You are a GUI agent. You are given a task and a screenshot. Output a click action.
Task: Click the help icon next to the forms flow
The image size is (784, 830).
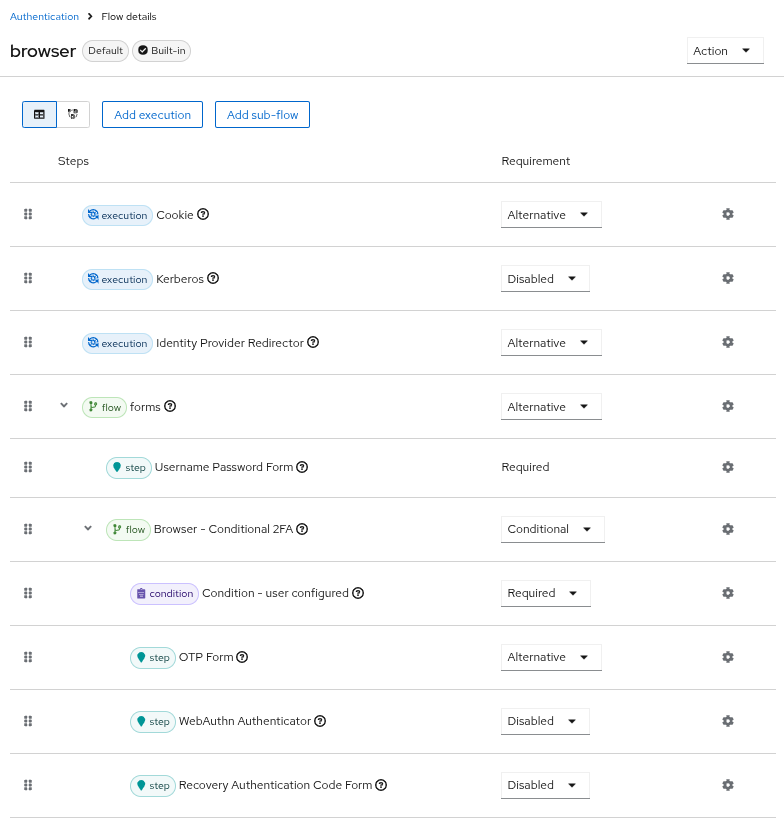(170, 406)
